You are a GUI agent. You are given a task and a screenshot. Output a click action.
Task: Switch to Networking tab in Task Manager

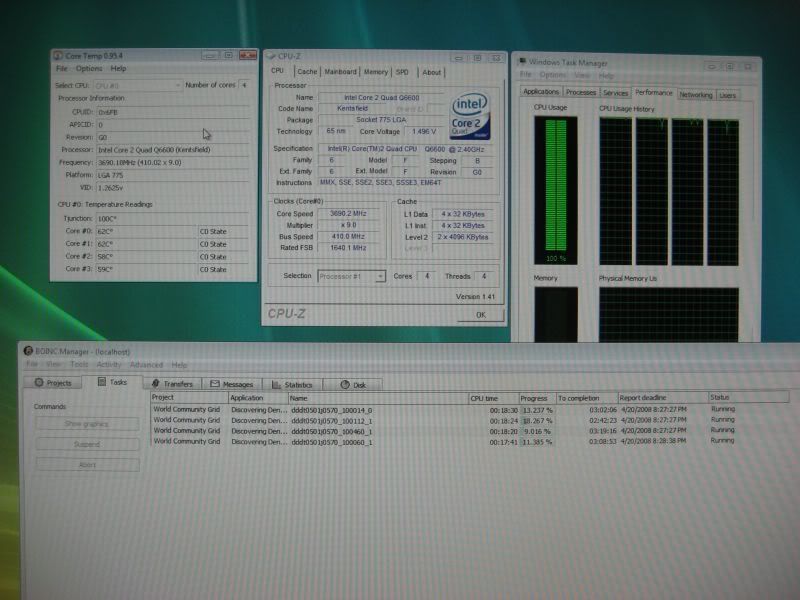coord(695,95)
